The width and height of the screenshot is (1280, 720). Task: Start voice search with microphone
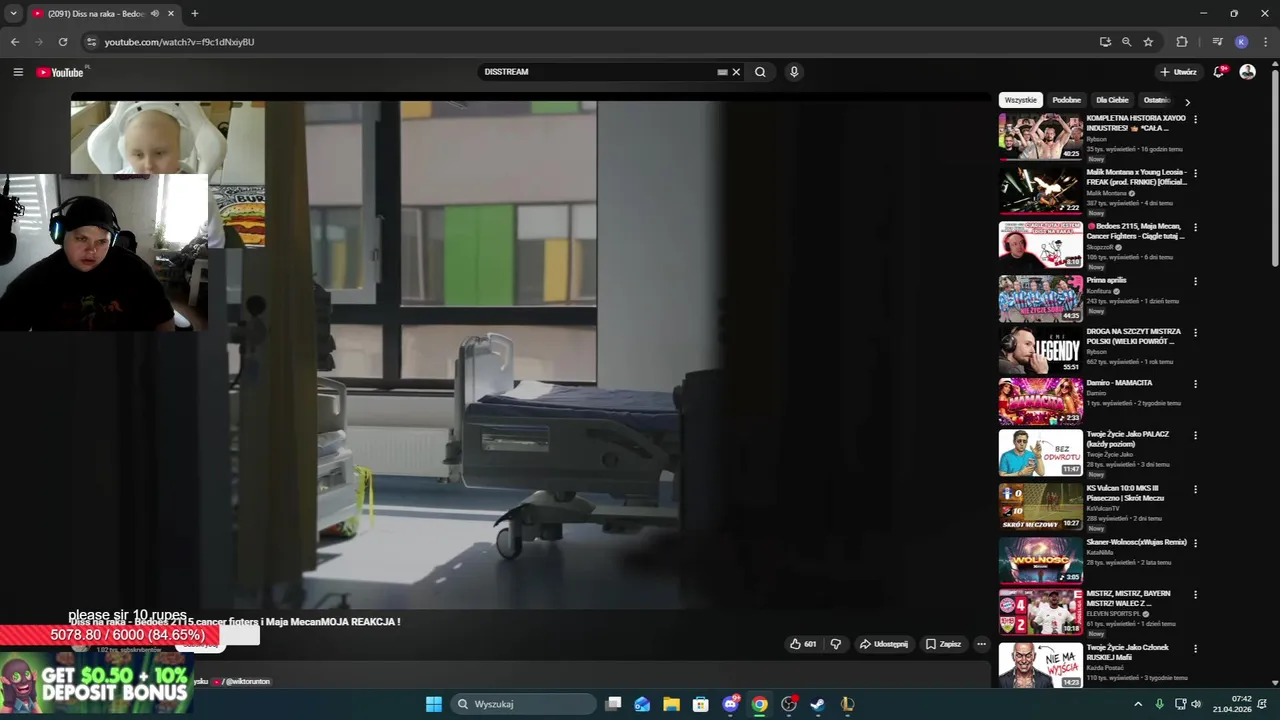pos(794,72)
